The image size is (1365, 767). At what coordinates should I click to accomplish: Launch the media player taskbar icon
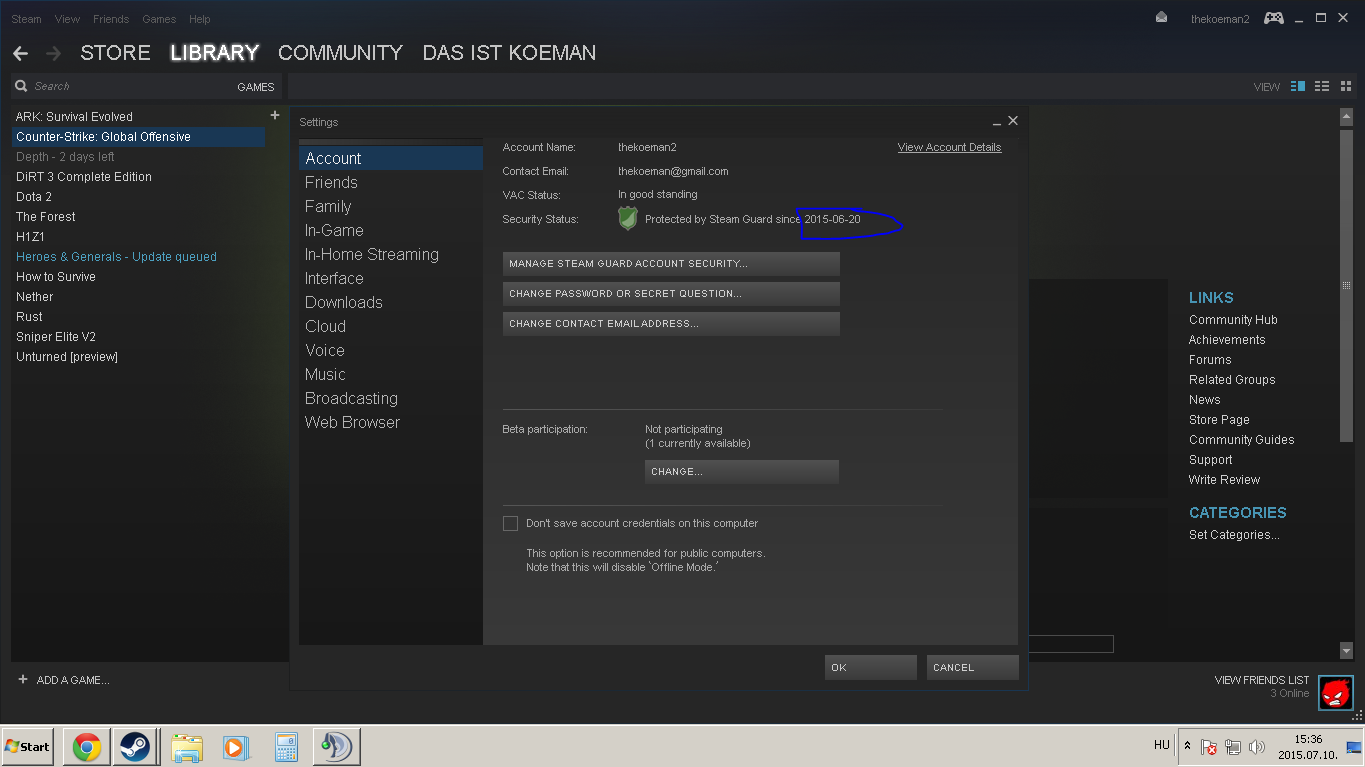(235, 747)
